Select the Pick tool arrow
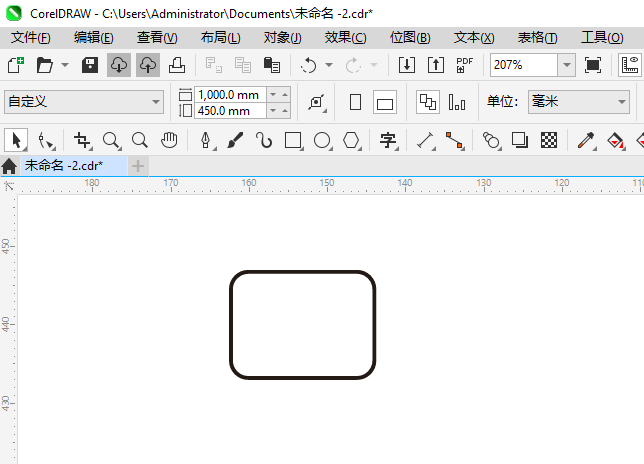This screenshot has width=644, height=464. [x=15, y=140]
